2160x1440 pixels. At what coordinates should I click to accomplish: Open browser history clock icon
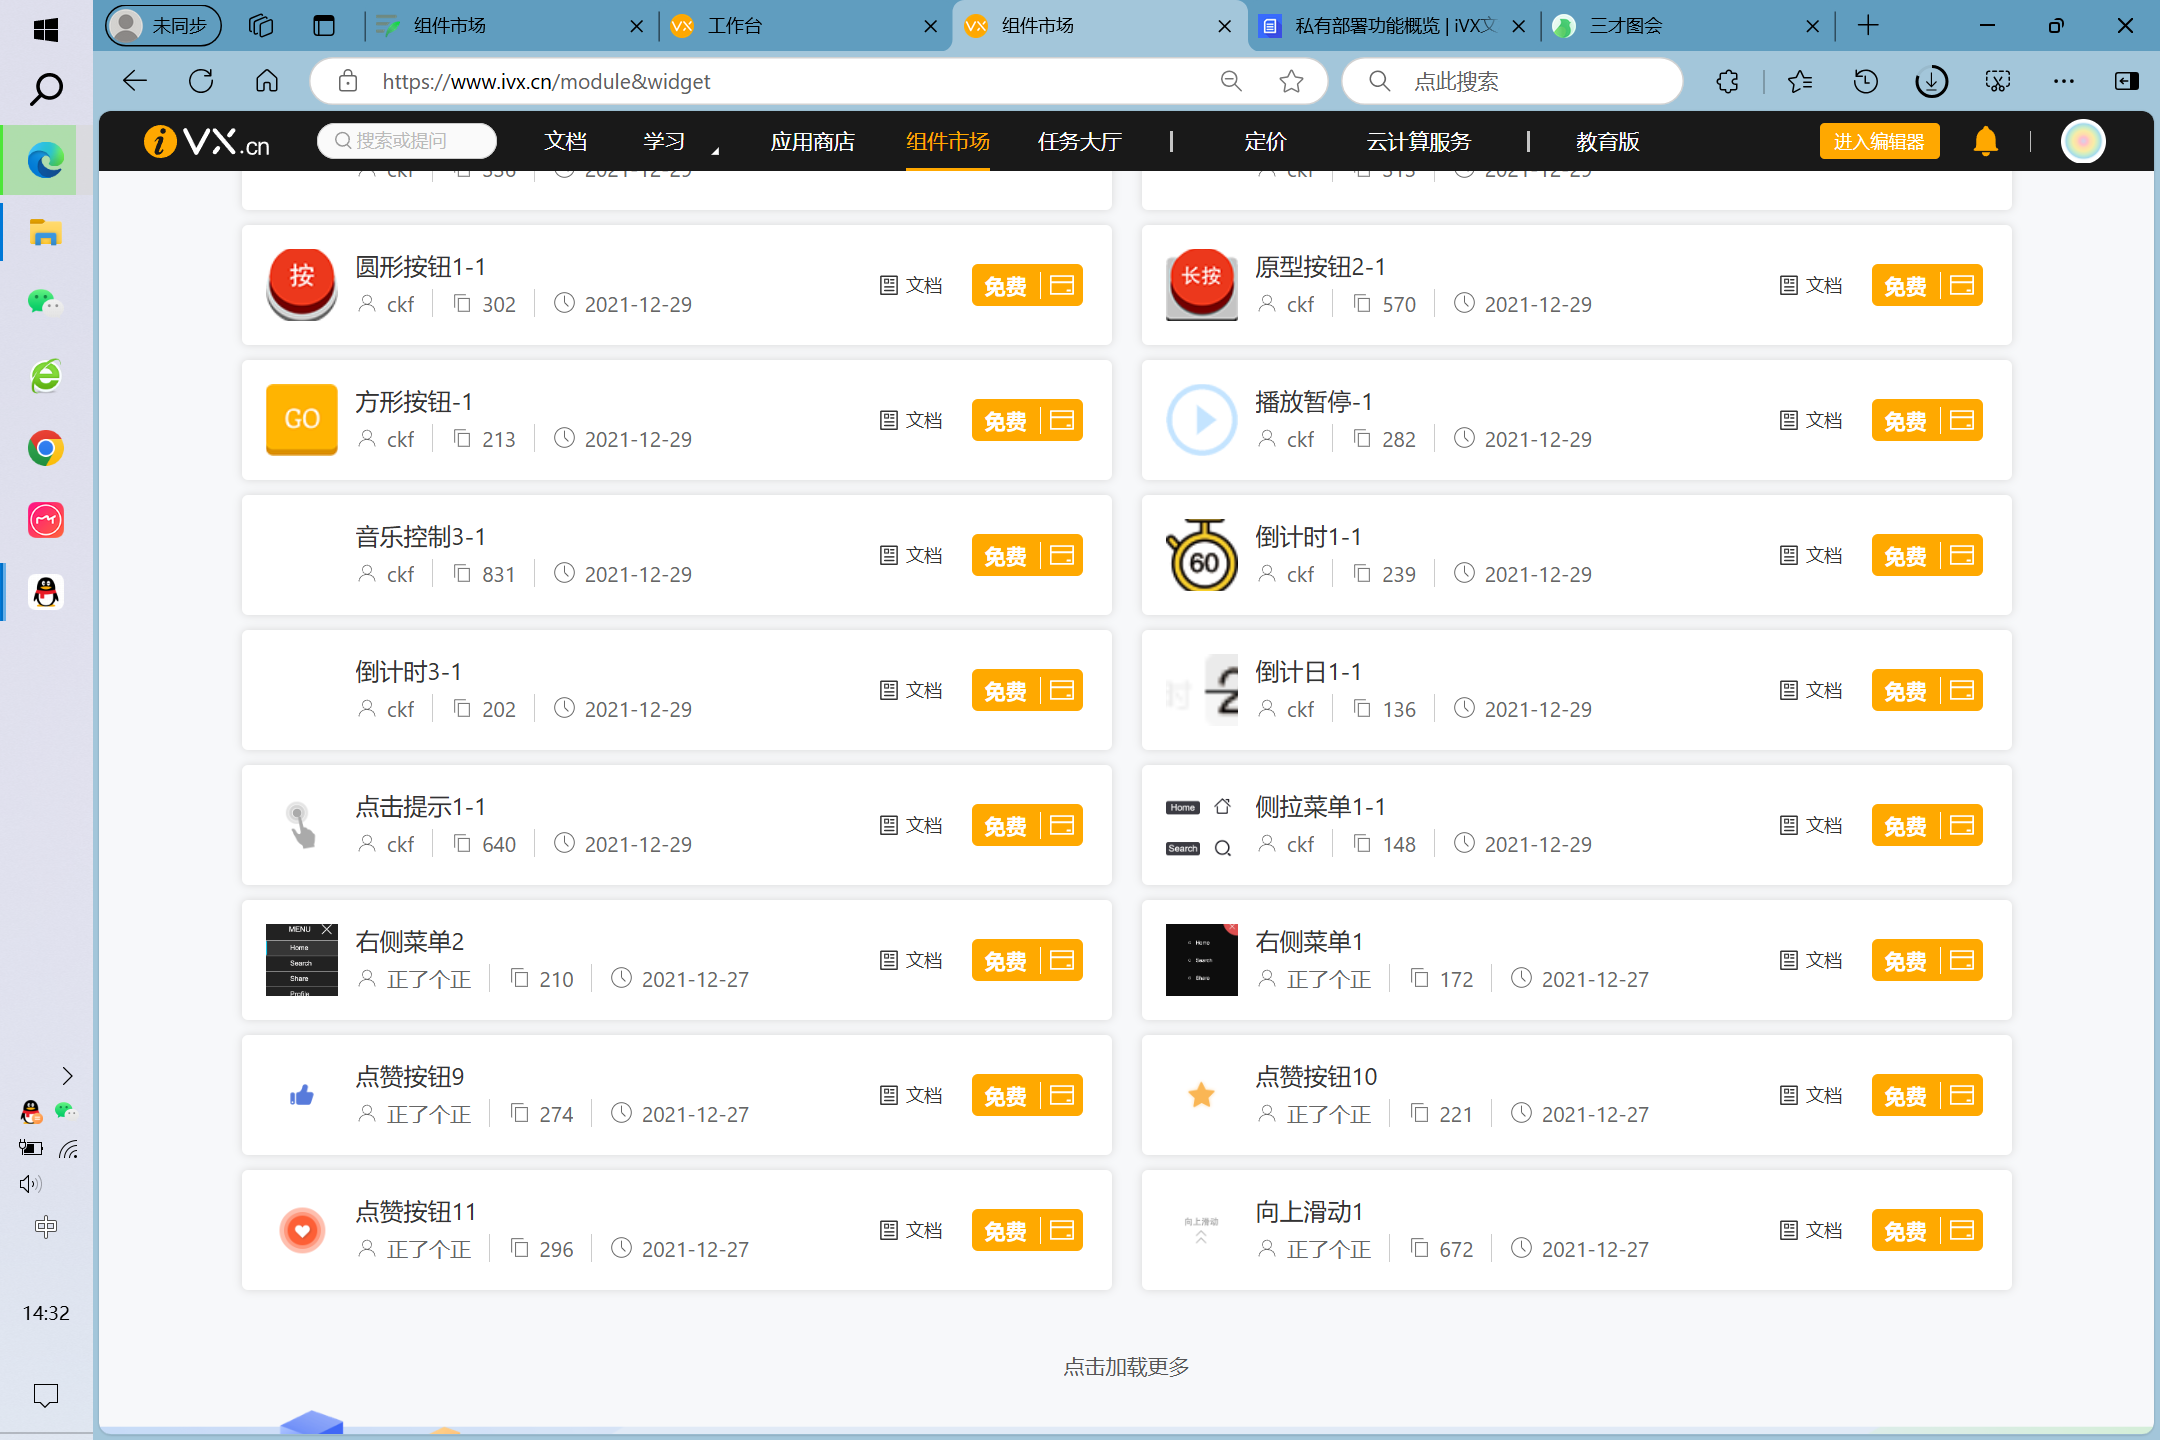1865,81
